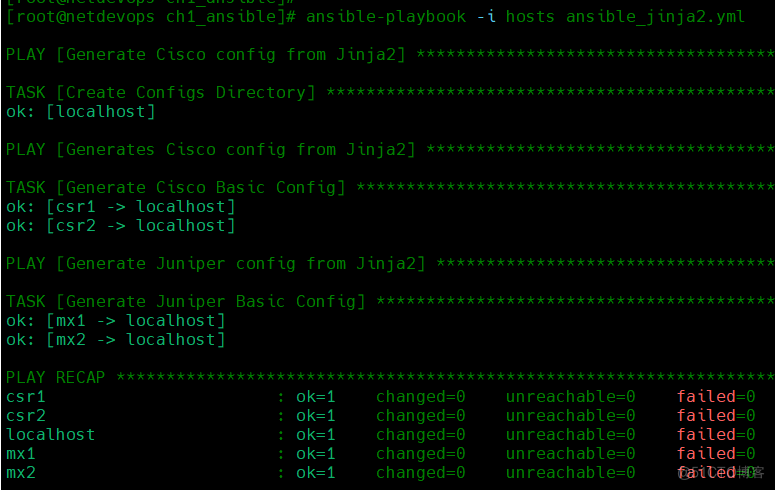Click the csr2 hostname in the recap

click(x=26, y=416)
